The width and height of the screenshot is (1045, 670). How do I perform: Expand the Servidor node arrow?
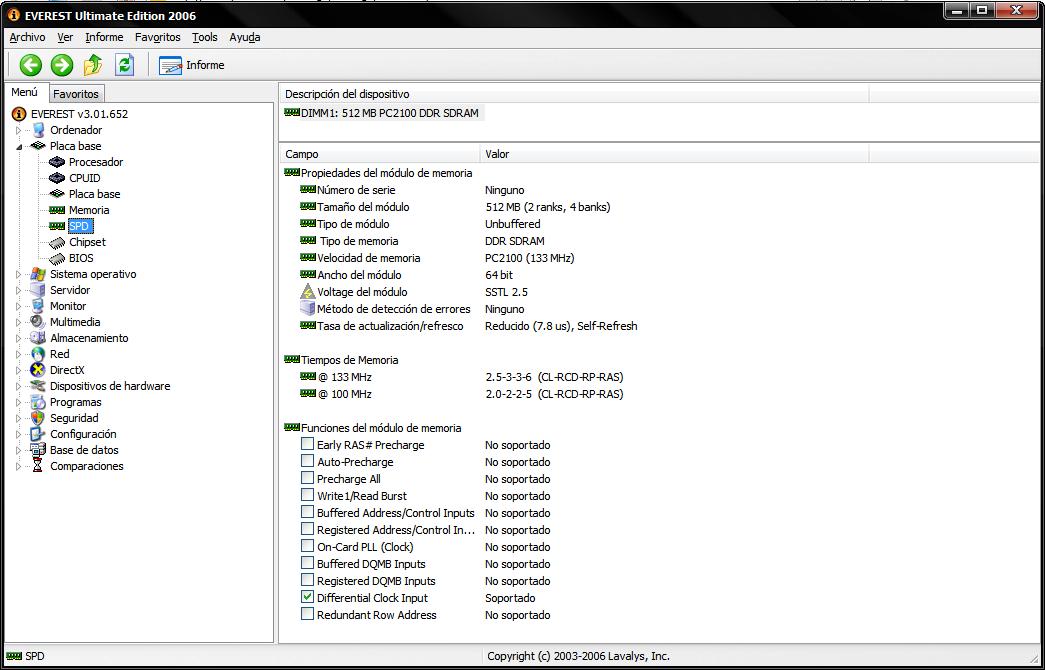click(19, 290)
